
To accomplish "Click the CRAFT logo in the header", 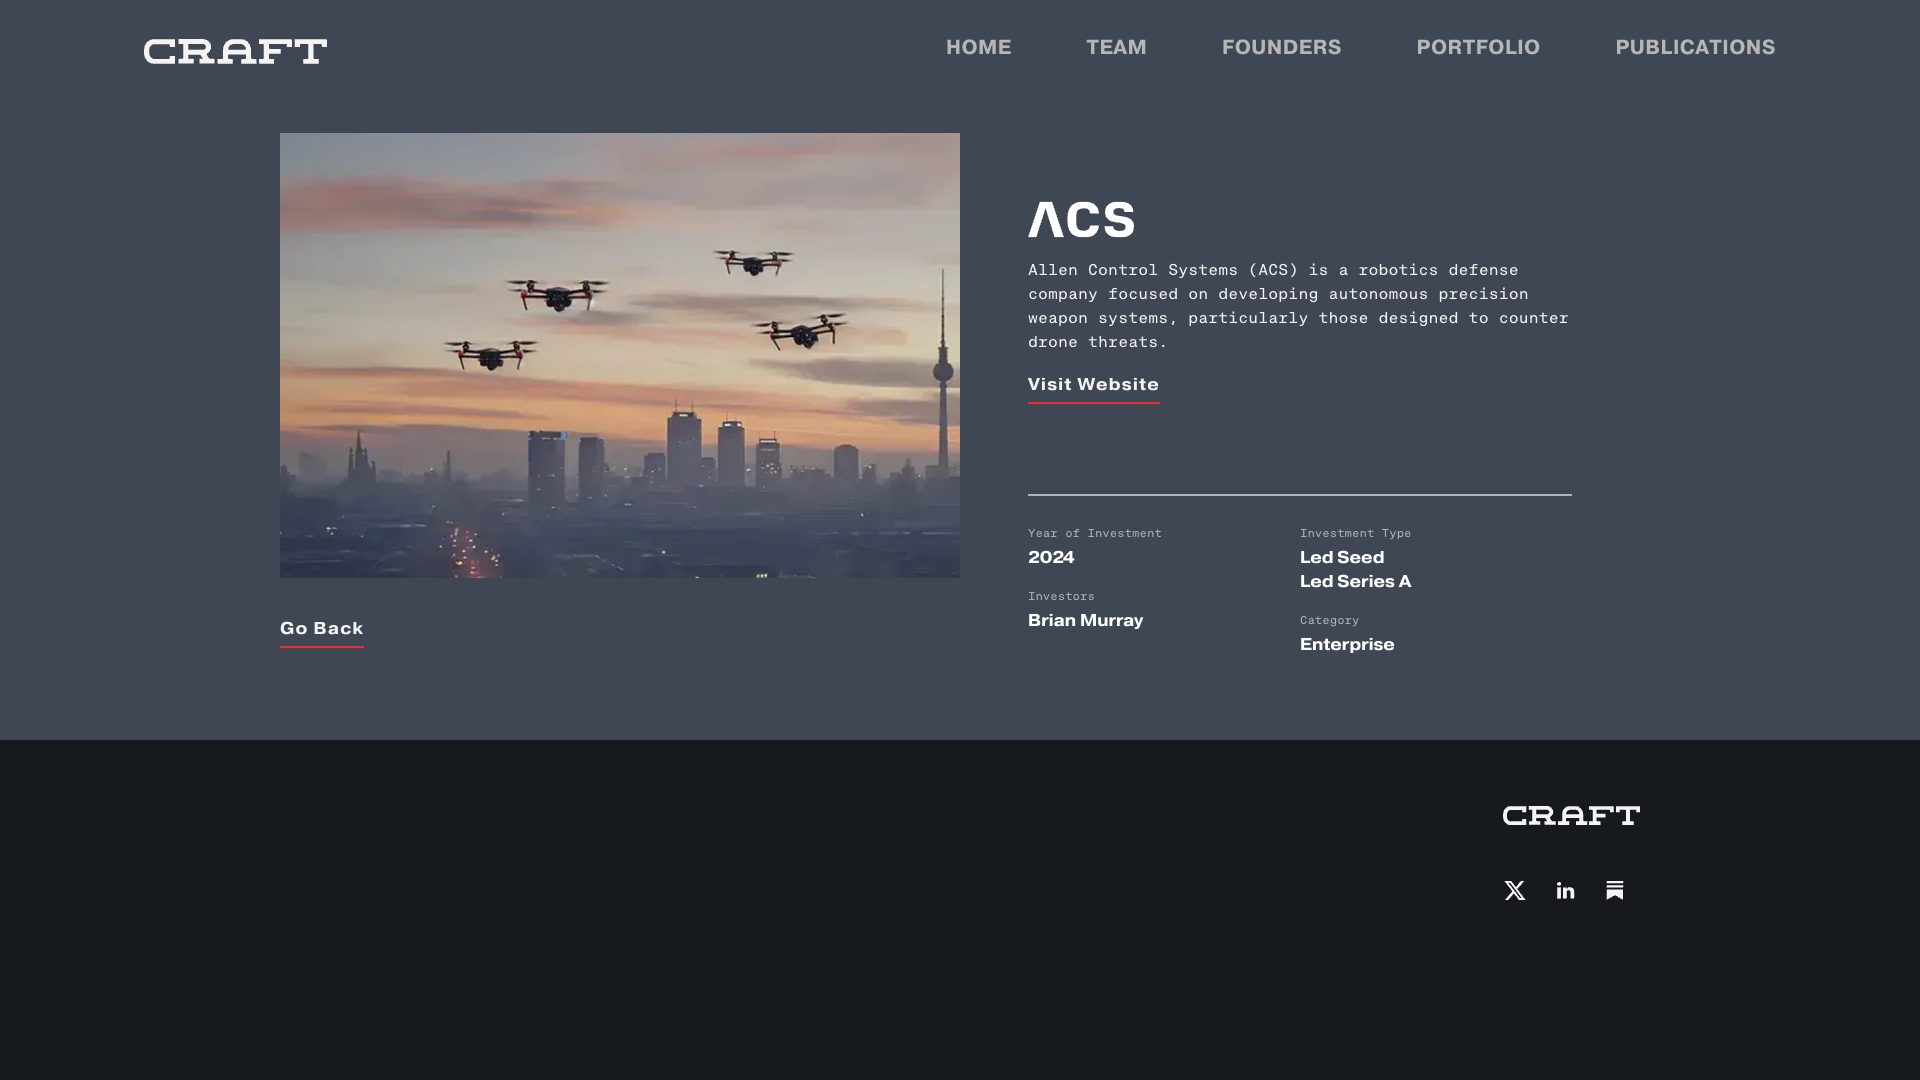I will pyautogui.click(x=235, y=50).
